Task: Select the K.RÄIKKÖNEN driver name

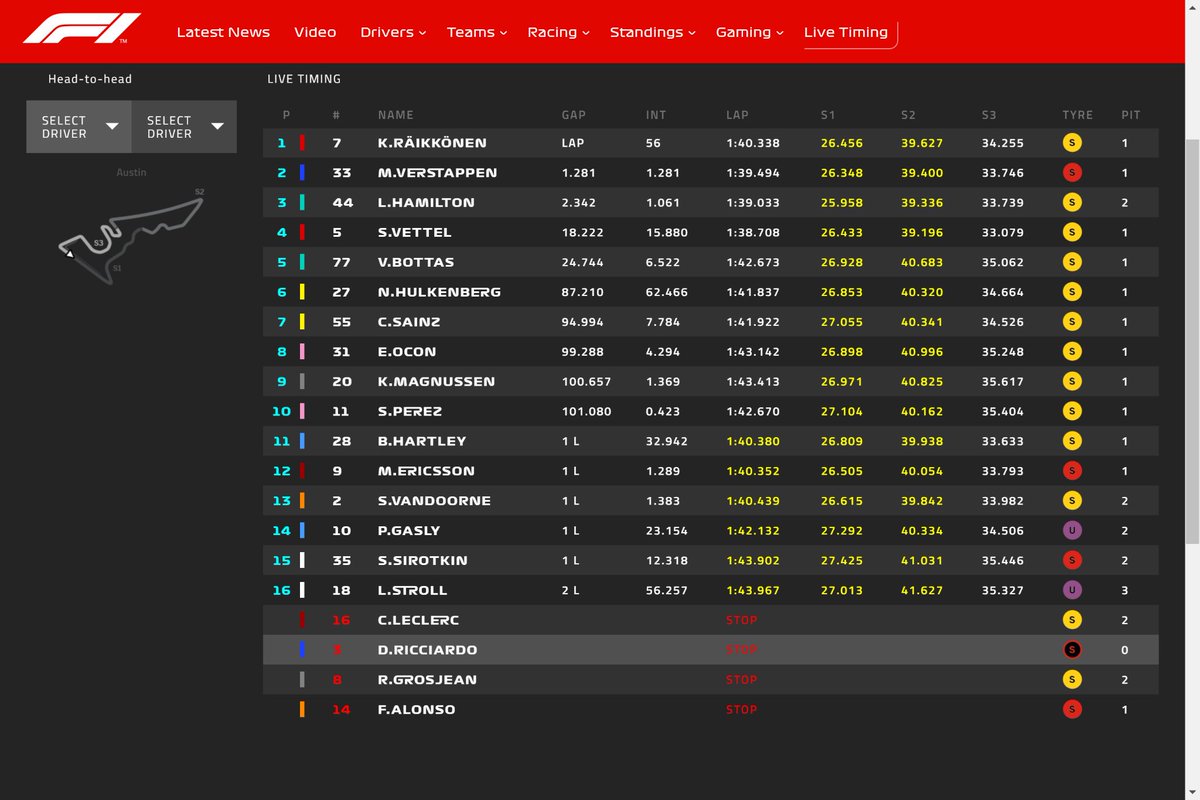Action: (431, 143)
